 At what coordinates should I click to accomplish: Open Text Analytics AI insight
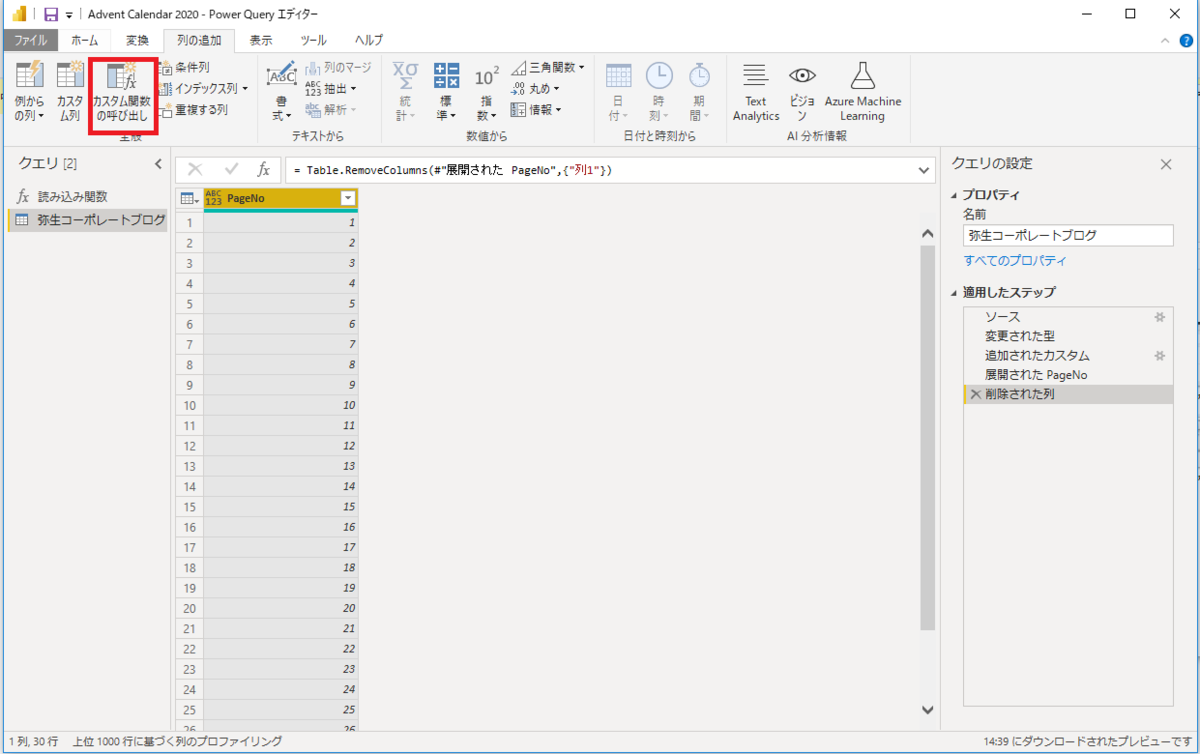(756, 93)
